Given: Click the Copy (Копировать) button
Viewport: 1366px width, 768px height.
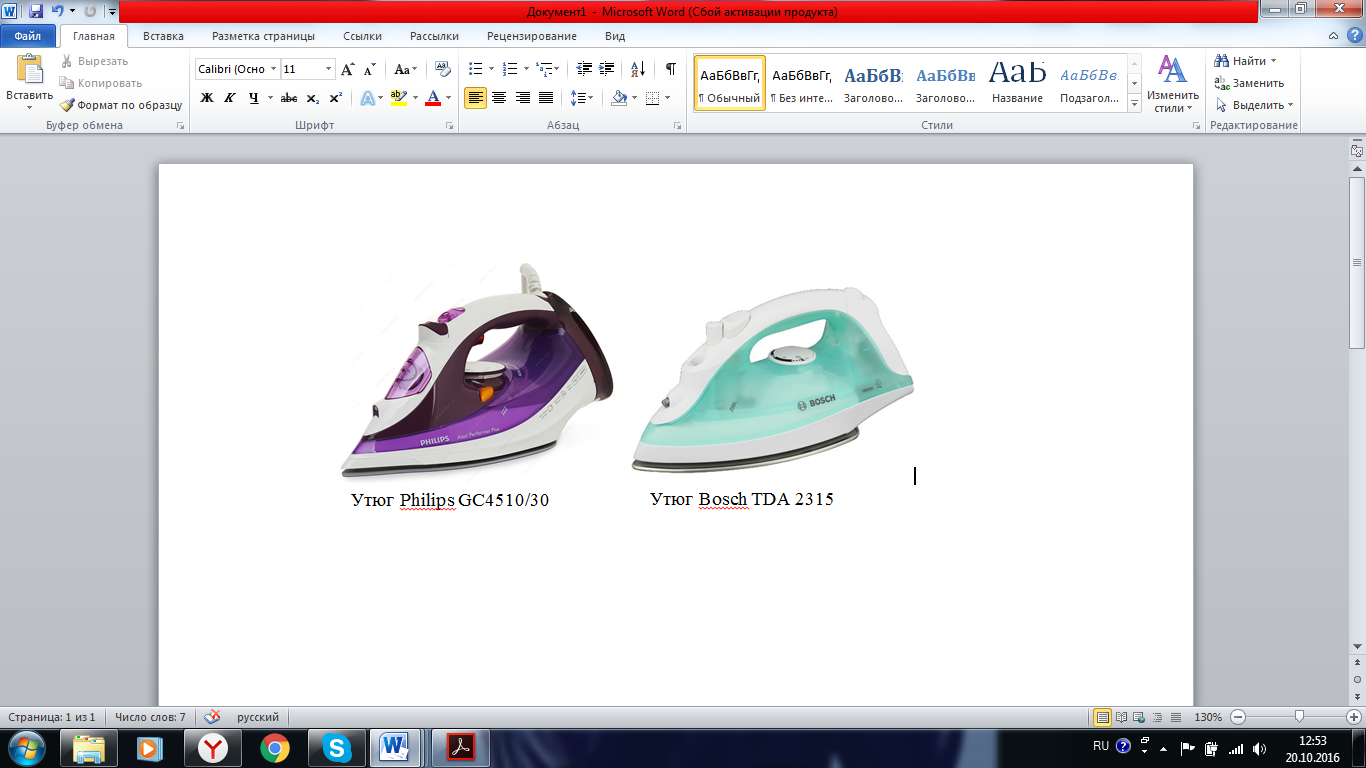Looking at the screenshot, I should point(100,83).
